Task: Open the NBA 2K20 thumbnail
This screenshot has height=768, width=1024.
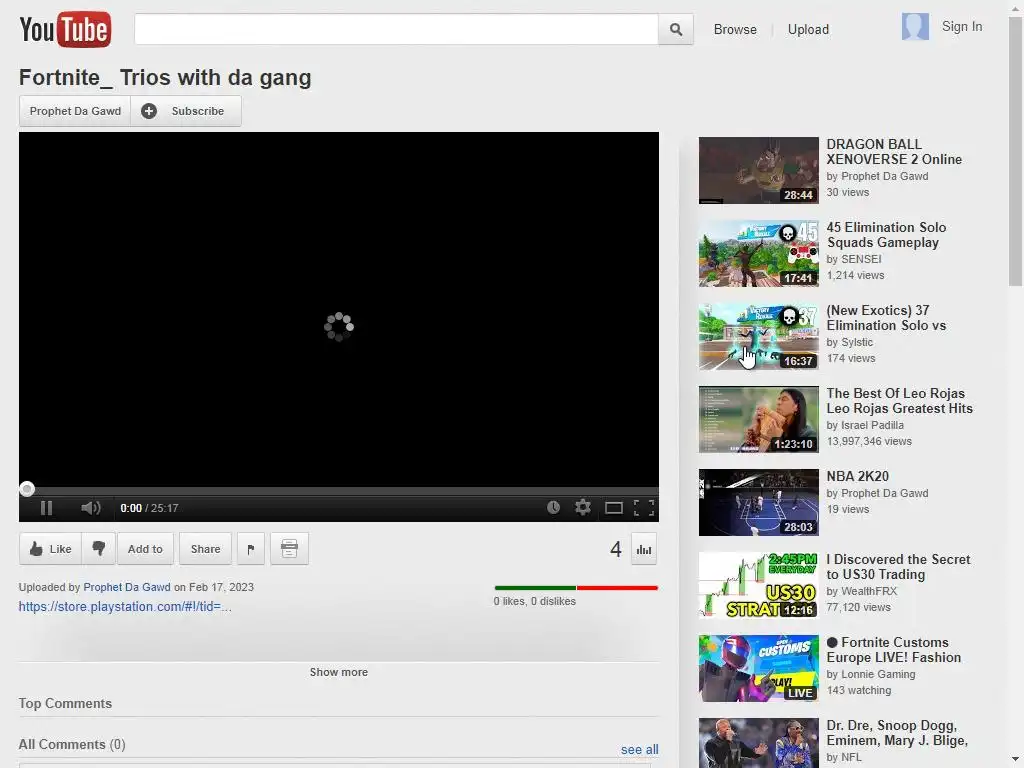Action: click(758, 502)
